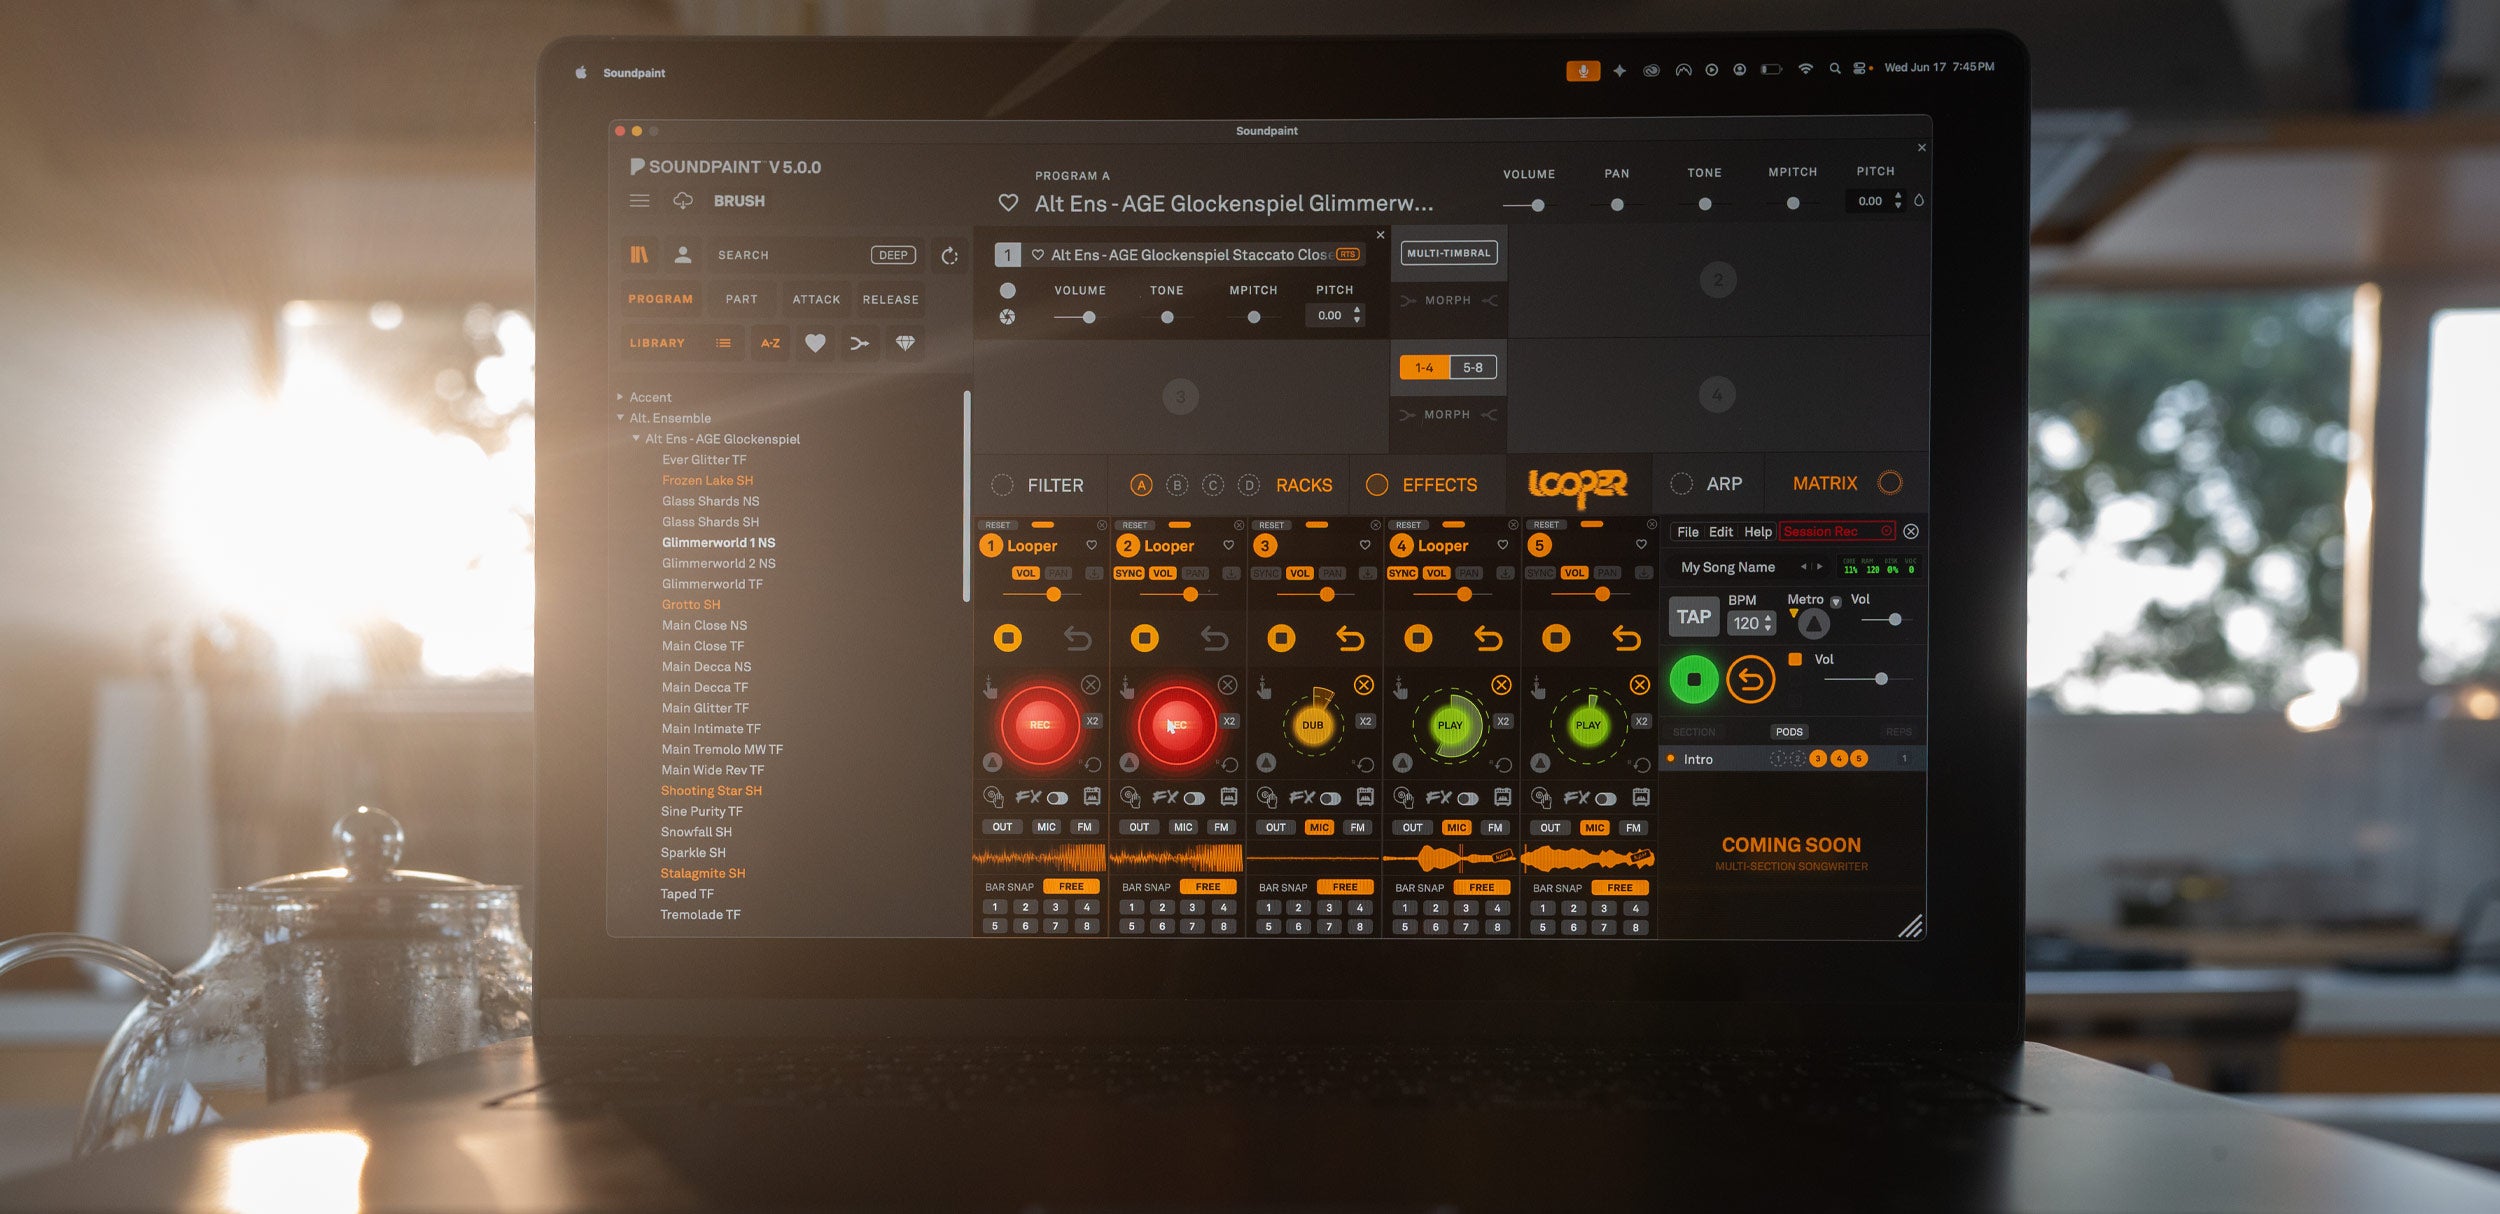
Task: Click the MULTI-TIMBRAL button
Action: [1449, 253]
